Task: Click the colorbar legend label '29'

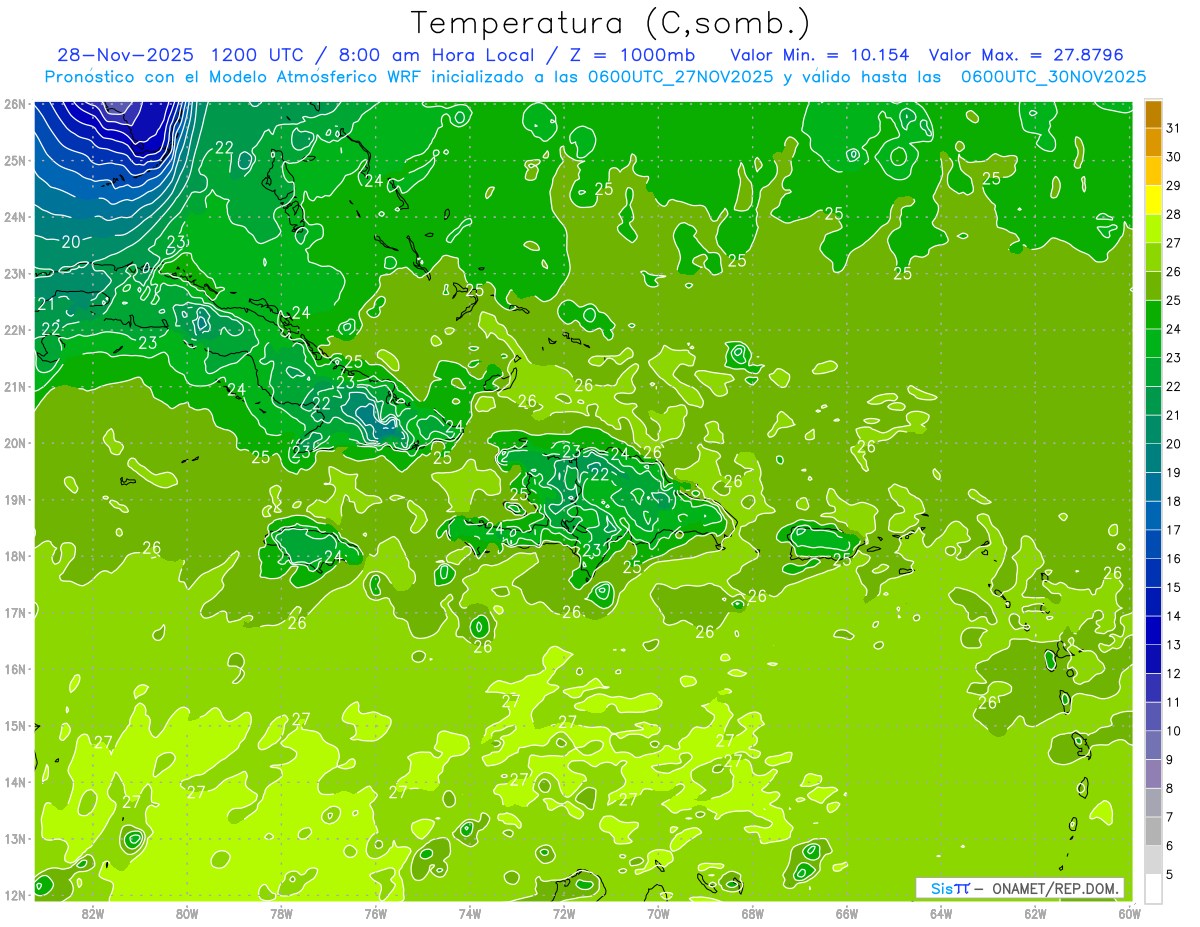Action: [x=1174, y=186]
